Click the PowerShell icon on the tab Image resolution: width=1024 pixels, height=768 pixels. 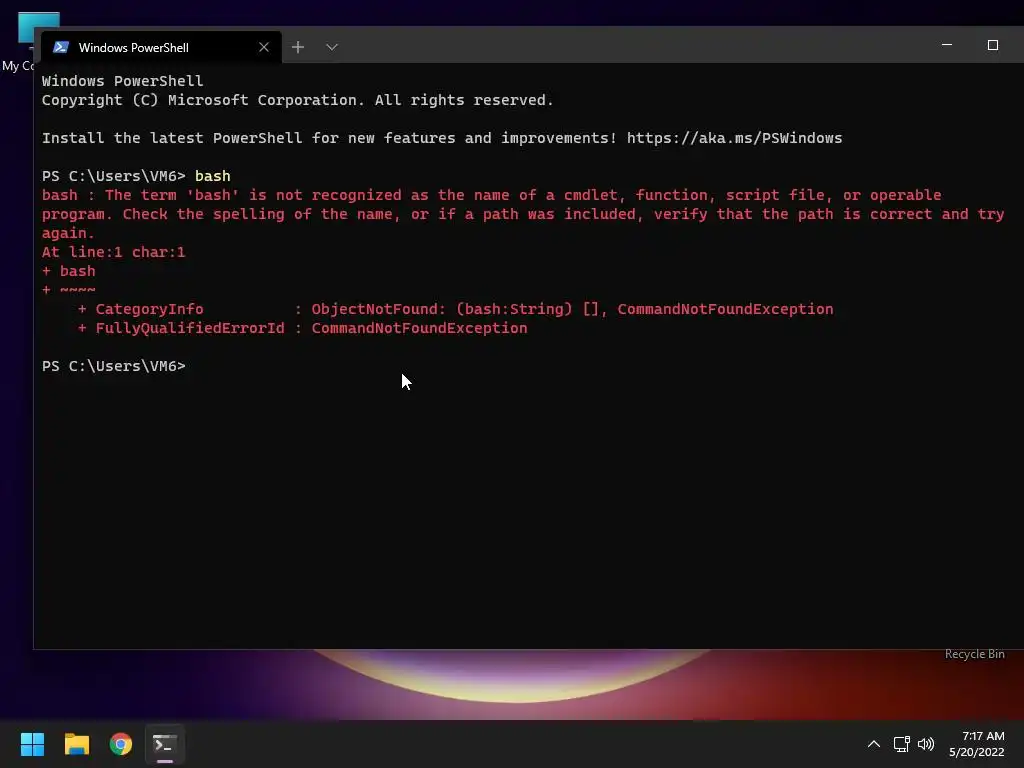[x=61, y=47]
